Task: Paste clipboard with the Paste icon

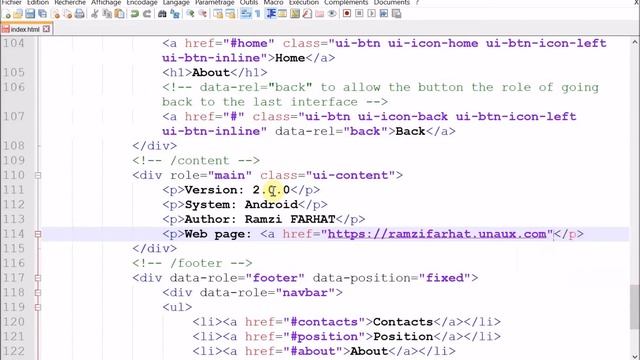Action: point(119,14)
